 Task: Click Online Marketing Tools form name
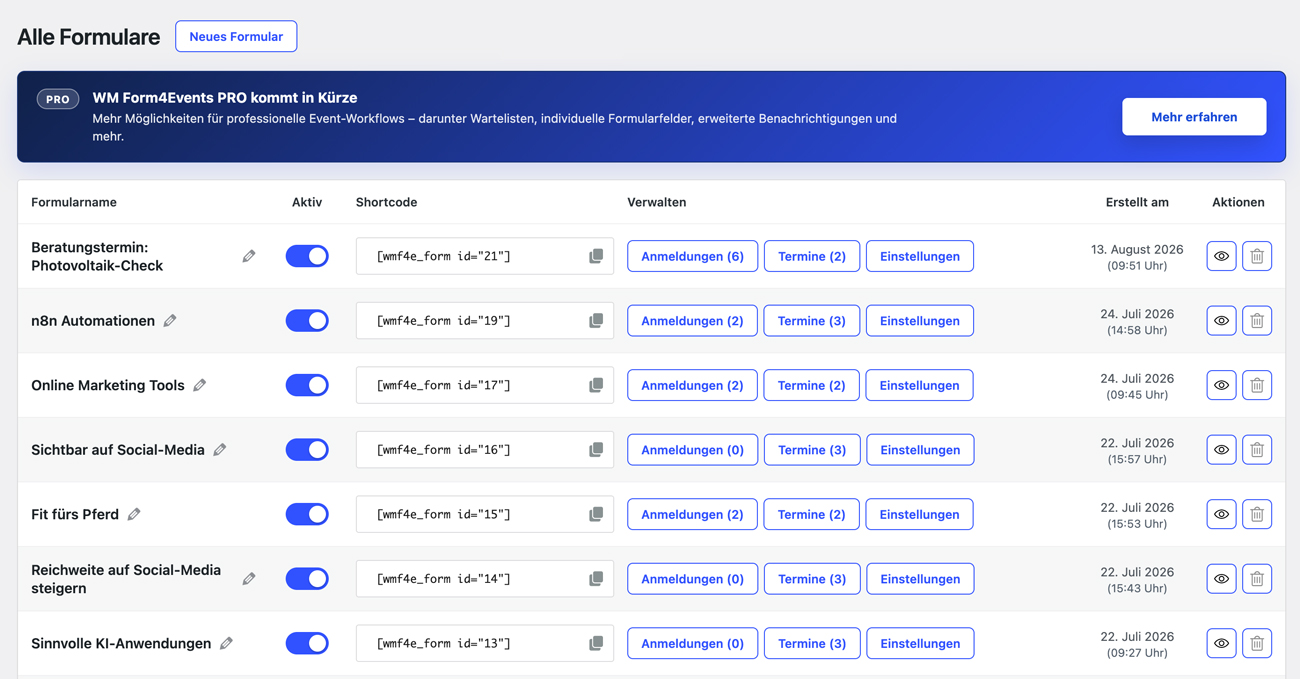(x=108, y=385)
